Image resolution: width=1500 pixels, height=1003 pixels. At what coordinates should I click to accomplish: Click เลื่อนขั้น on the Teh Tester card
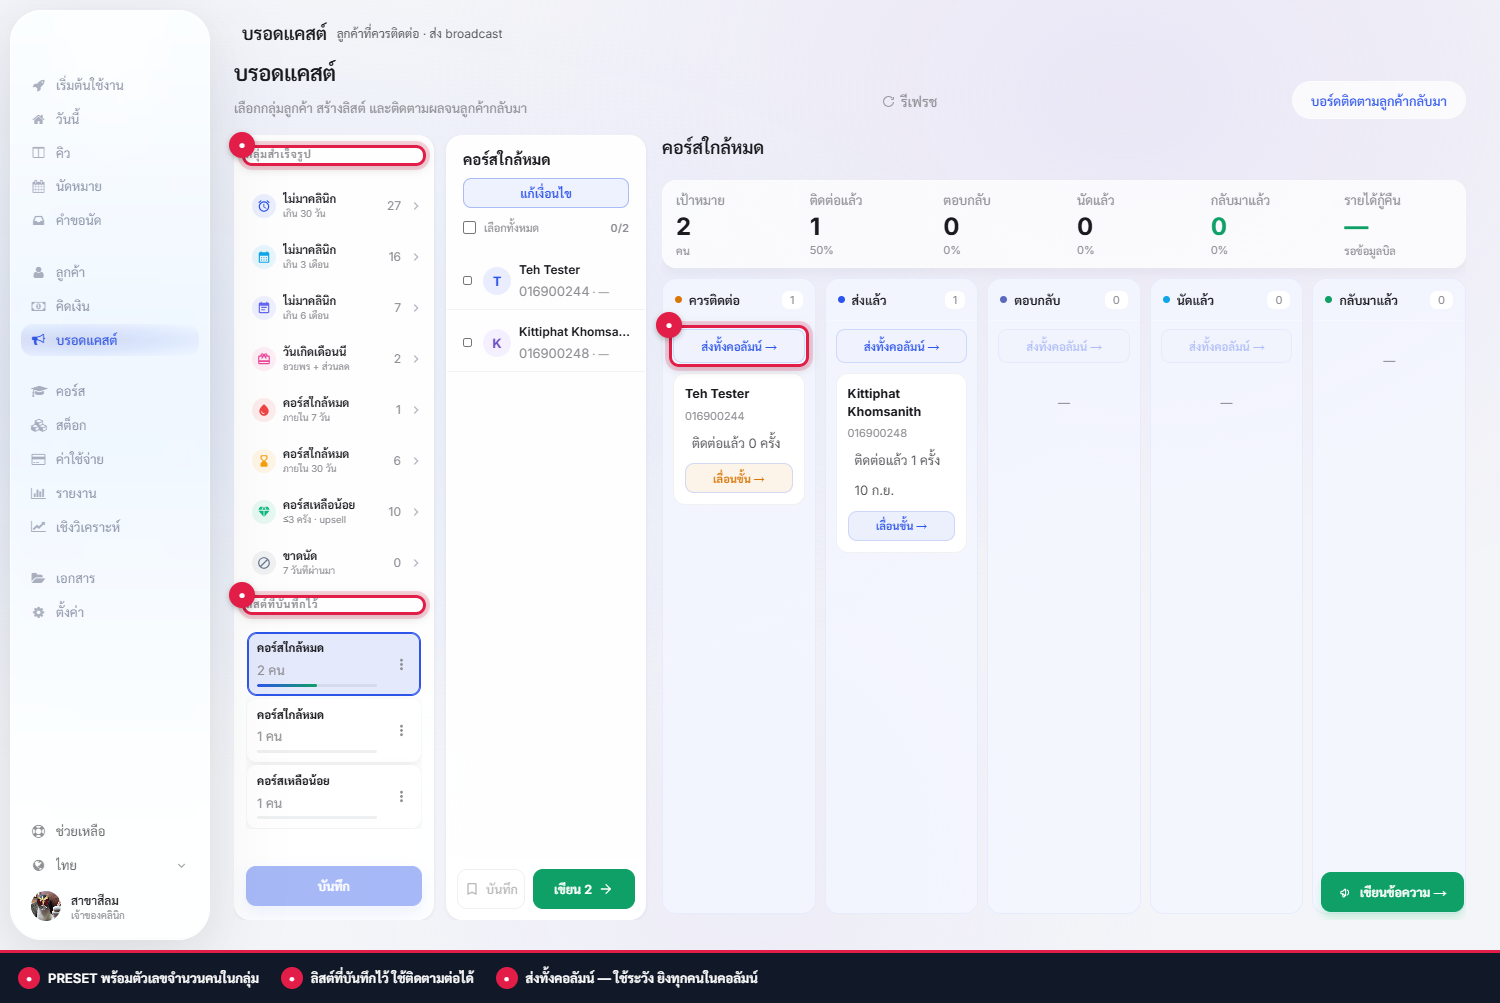tap(739, 479)
